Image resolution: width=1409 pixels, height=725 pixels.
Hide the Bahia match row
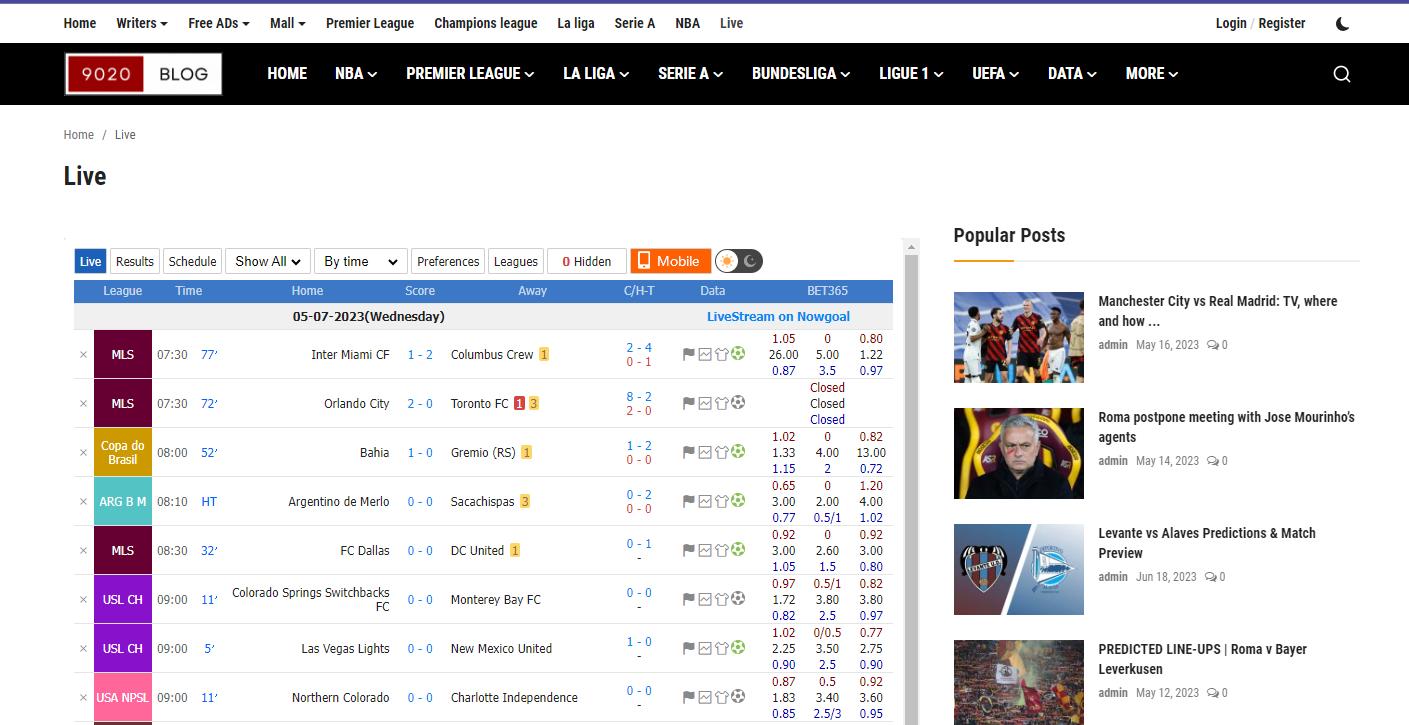83,453
